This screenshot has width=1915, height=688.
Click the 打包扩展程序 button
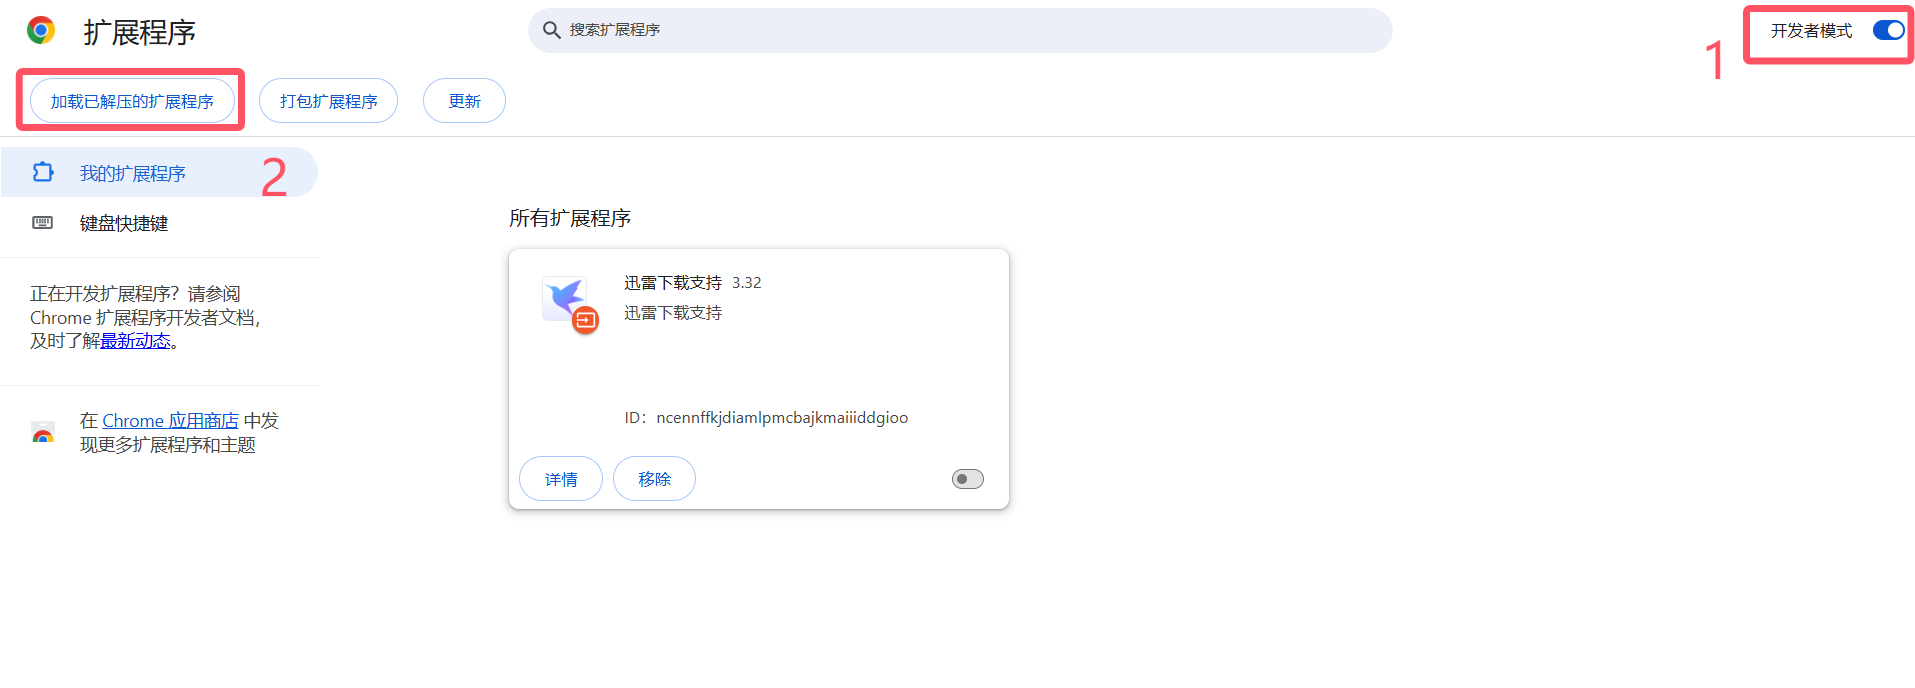pos(328,101)
